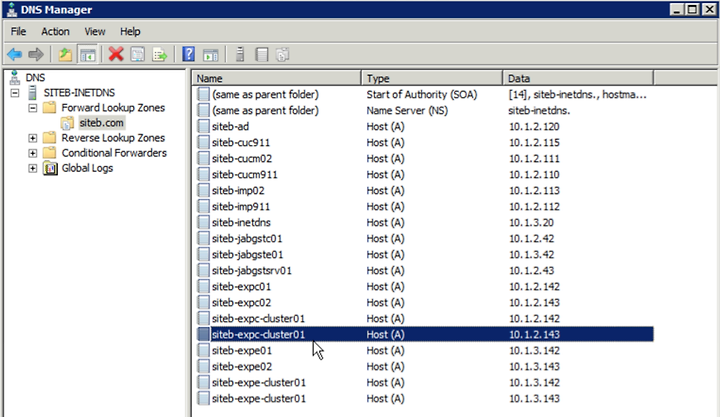720x417 pixels.
Task: Click the DNS Manager title bar icon
Action: click(11, 10)
